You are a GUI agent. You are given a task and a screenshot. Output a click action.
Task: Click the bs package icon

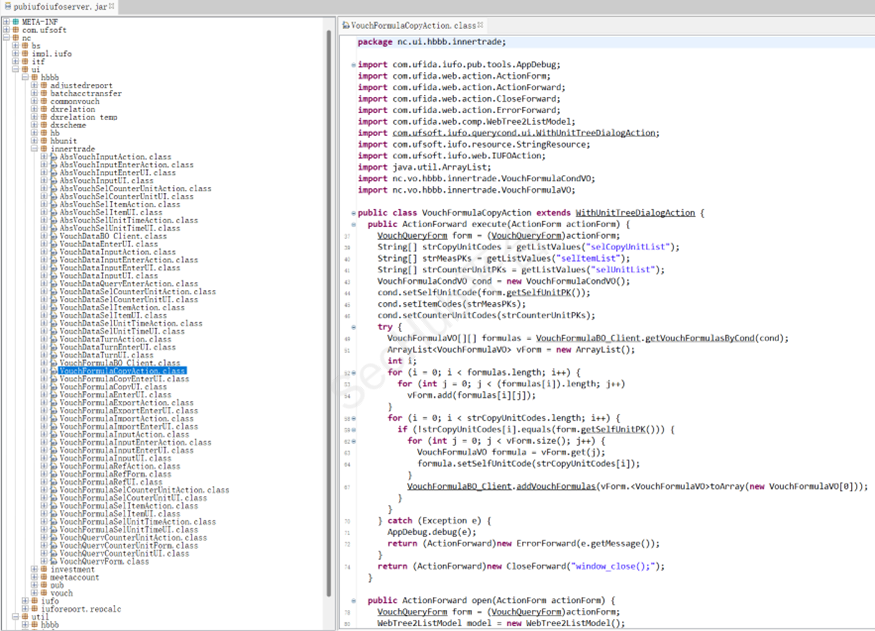pos(25,46)
